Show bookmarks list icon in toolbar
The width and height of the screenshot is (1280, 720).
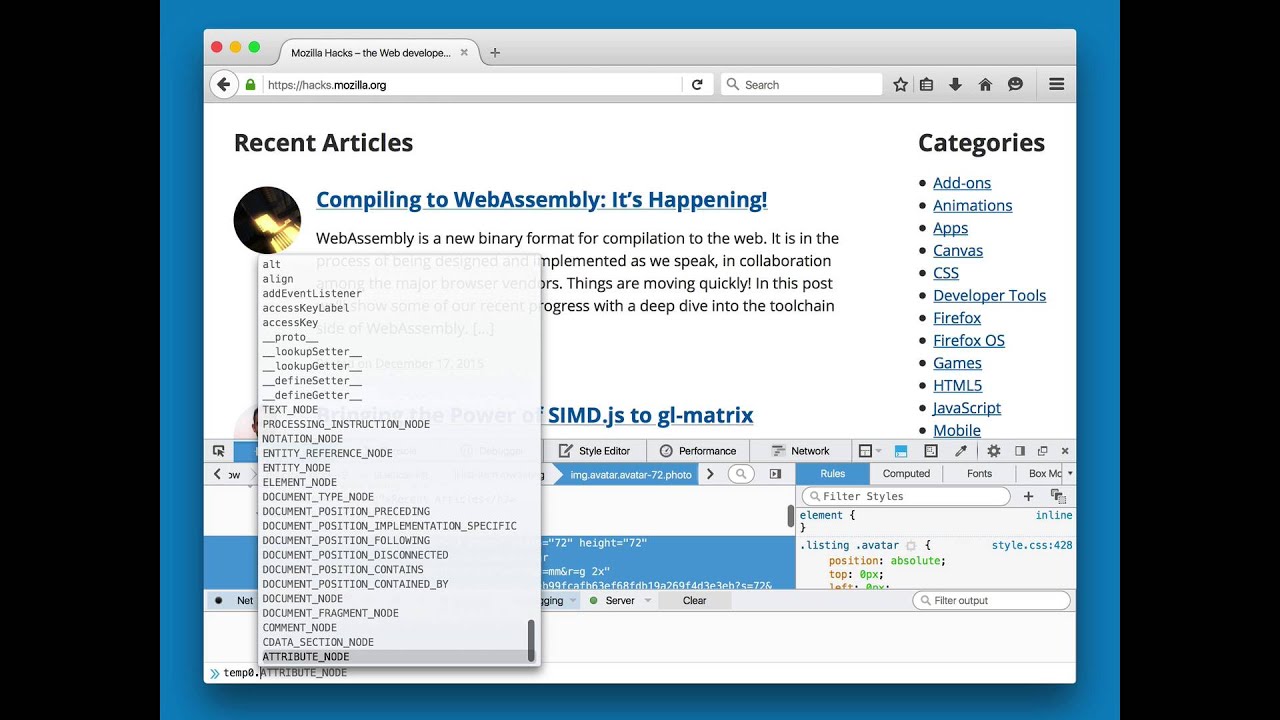click(927, 85)
